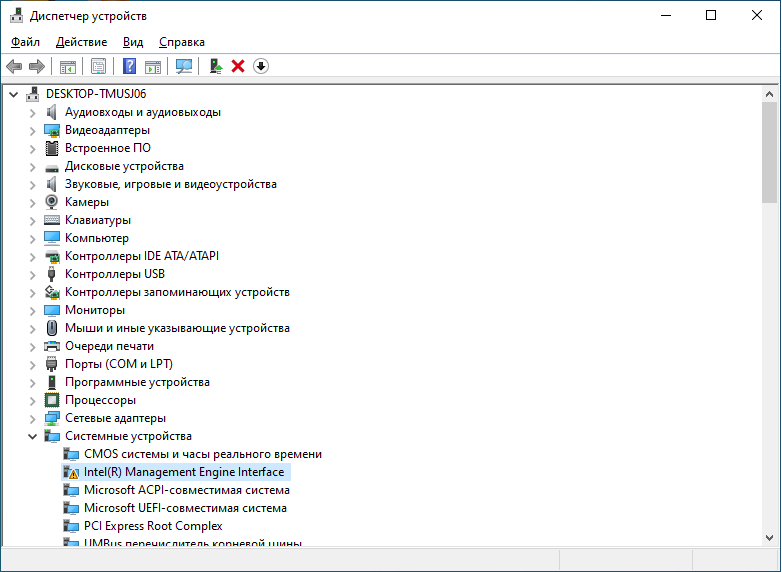
Task: Click the processor icon beside Процессоры
Action: (x=51, y=400)
